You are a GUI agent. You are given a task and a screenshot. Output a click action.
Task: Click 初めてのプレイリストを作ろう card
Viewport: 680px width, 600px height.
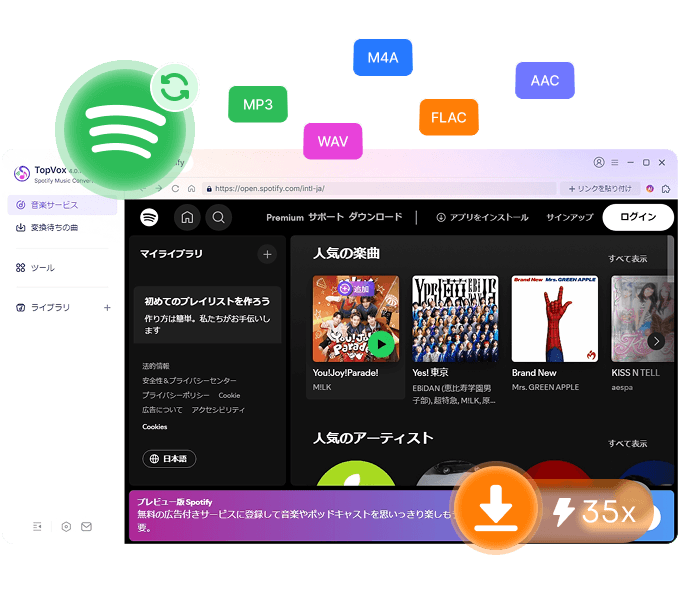(x=207, y=315)
